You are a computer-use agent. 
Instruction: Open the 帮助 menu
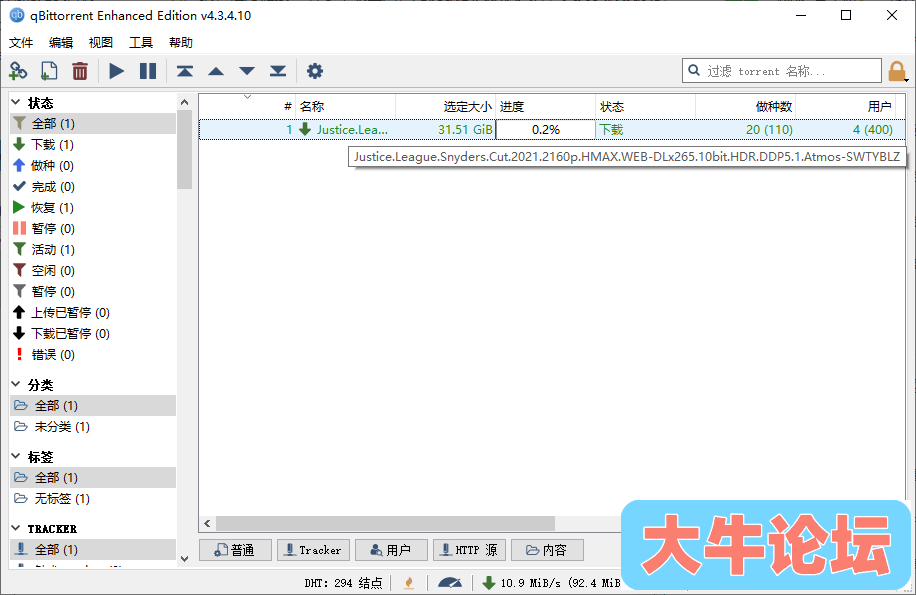click(x=181, y=43)
